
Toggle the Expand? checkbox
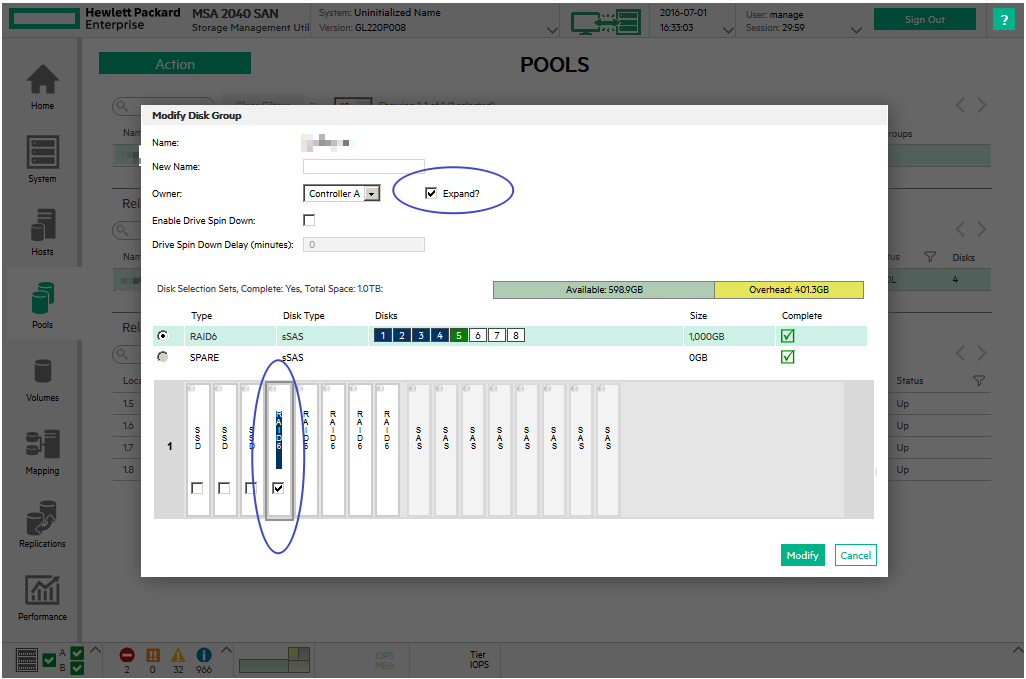[x=431, y=193]
